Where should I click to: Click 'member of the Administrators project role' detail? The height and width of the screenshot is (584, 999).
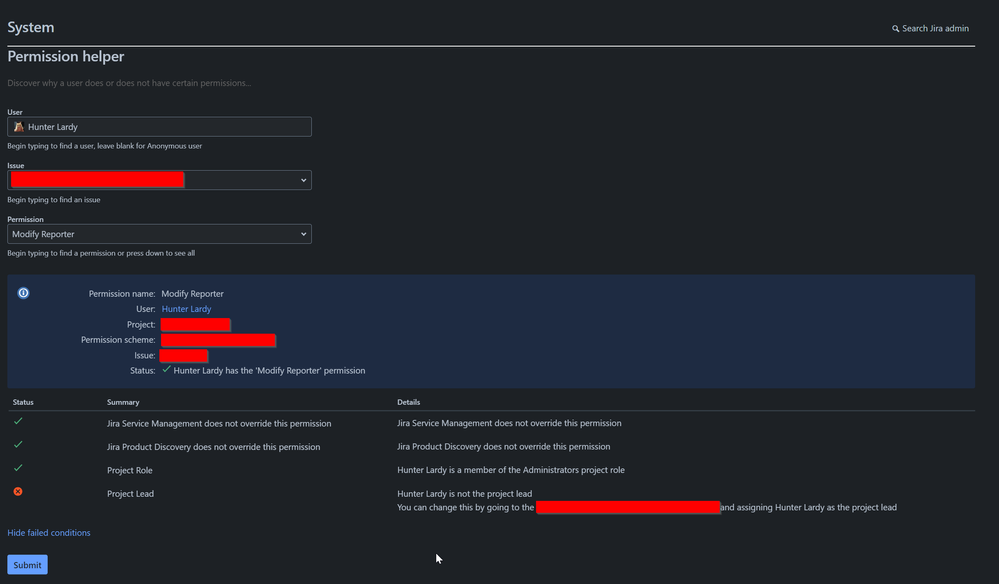coord(511,470)
